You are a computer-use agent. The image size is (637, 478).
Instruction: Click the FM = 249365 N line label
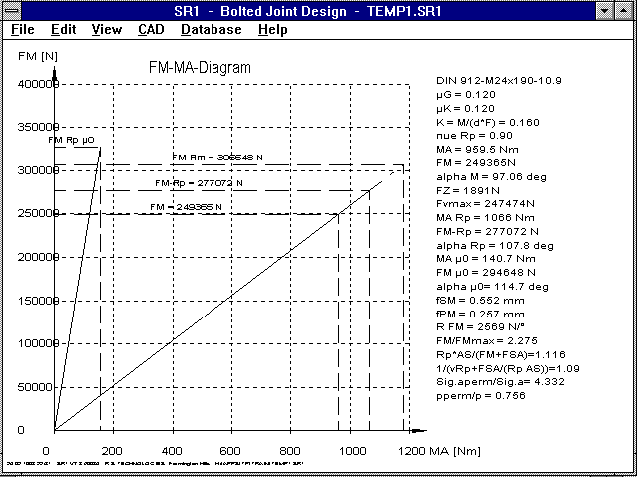coord(185,207)
